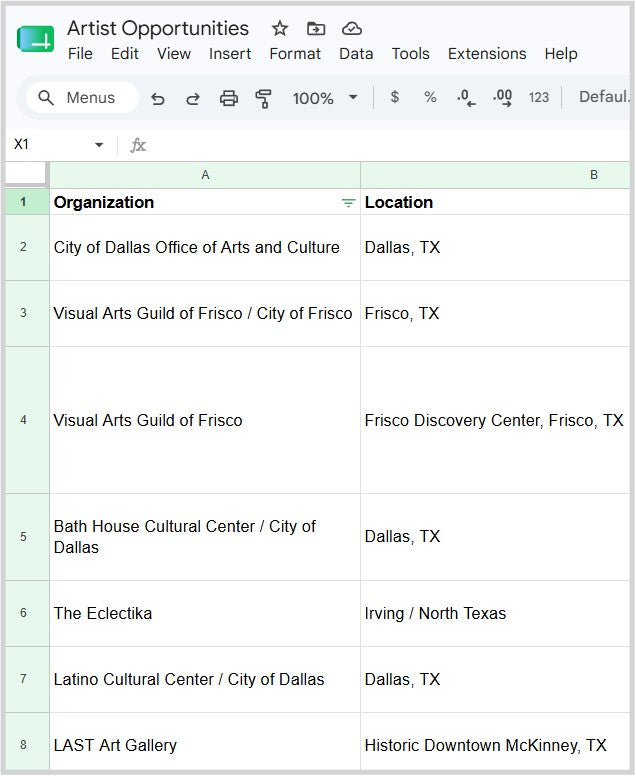The width and height of the screenshot is (636, 776).
Task: Select column B header
Action: (x=495, y=175)
